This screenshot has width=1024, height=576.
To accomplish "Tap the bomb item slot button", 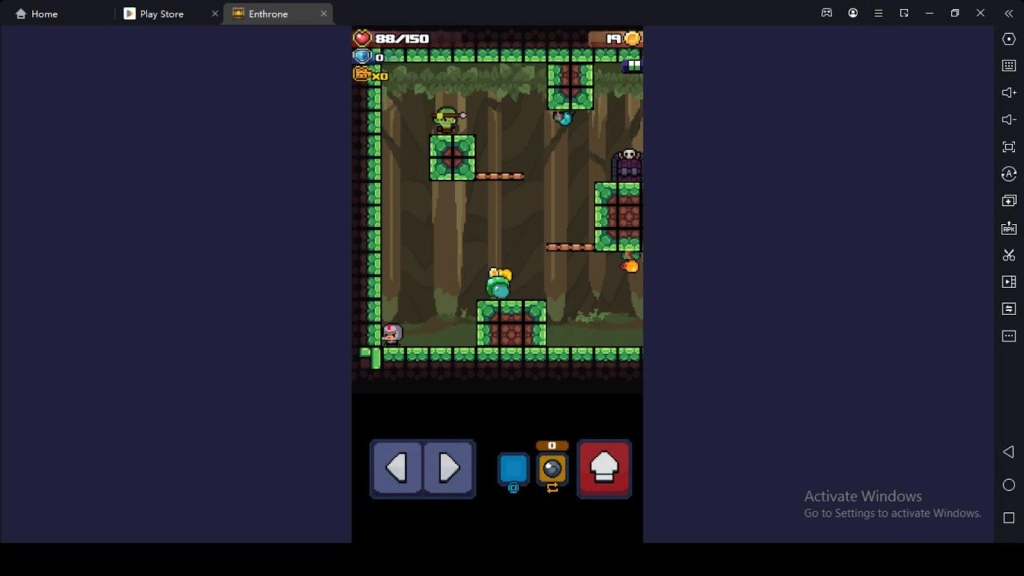I will pyautogui.click(x=552, y=468).
